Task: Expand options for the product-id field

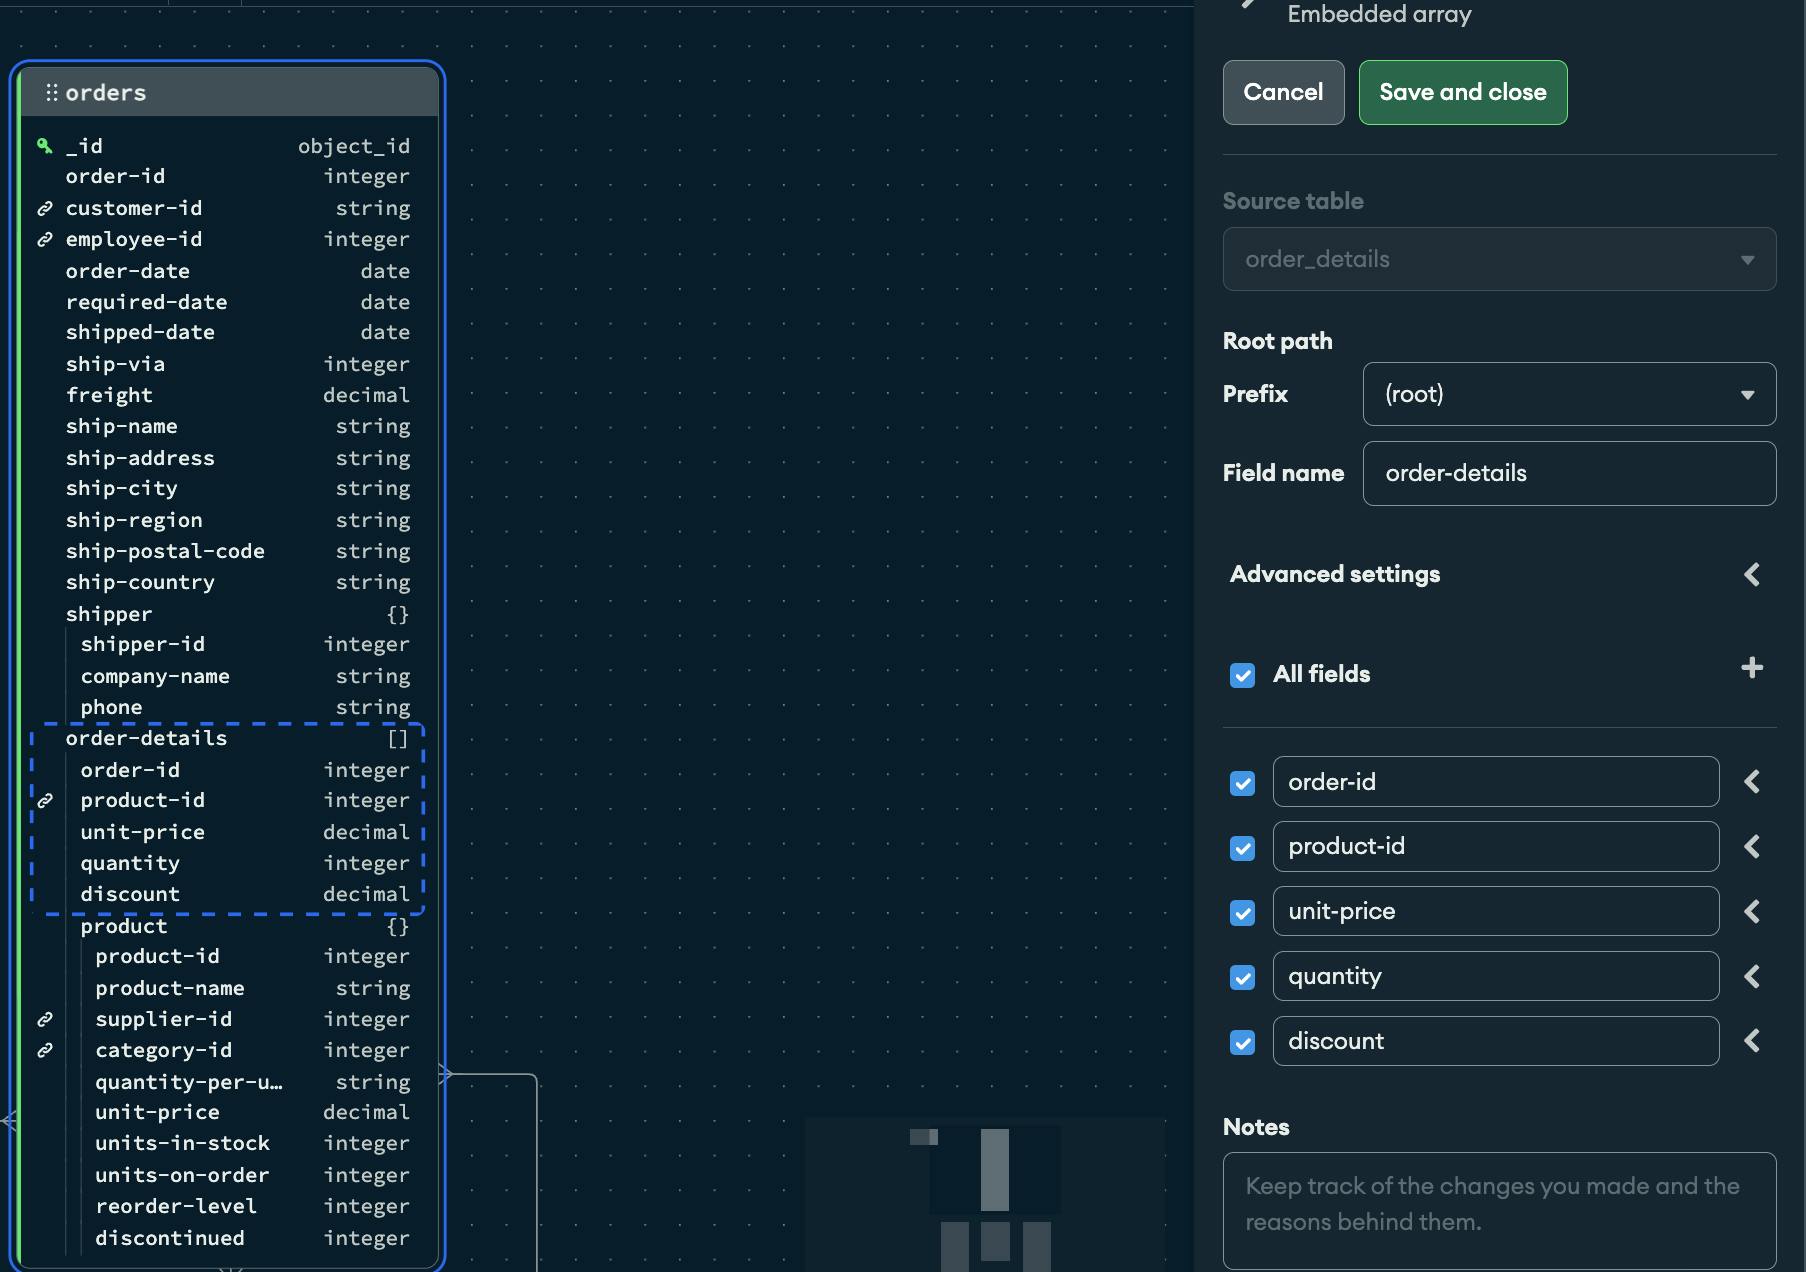Action: tap(1751, 846)
